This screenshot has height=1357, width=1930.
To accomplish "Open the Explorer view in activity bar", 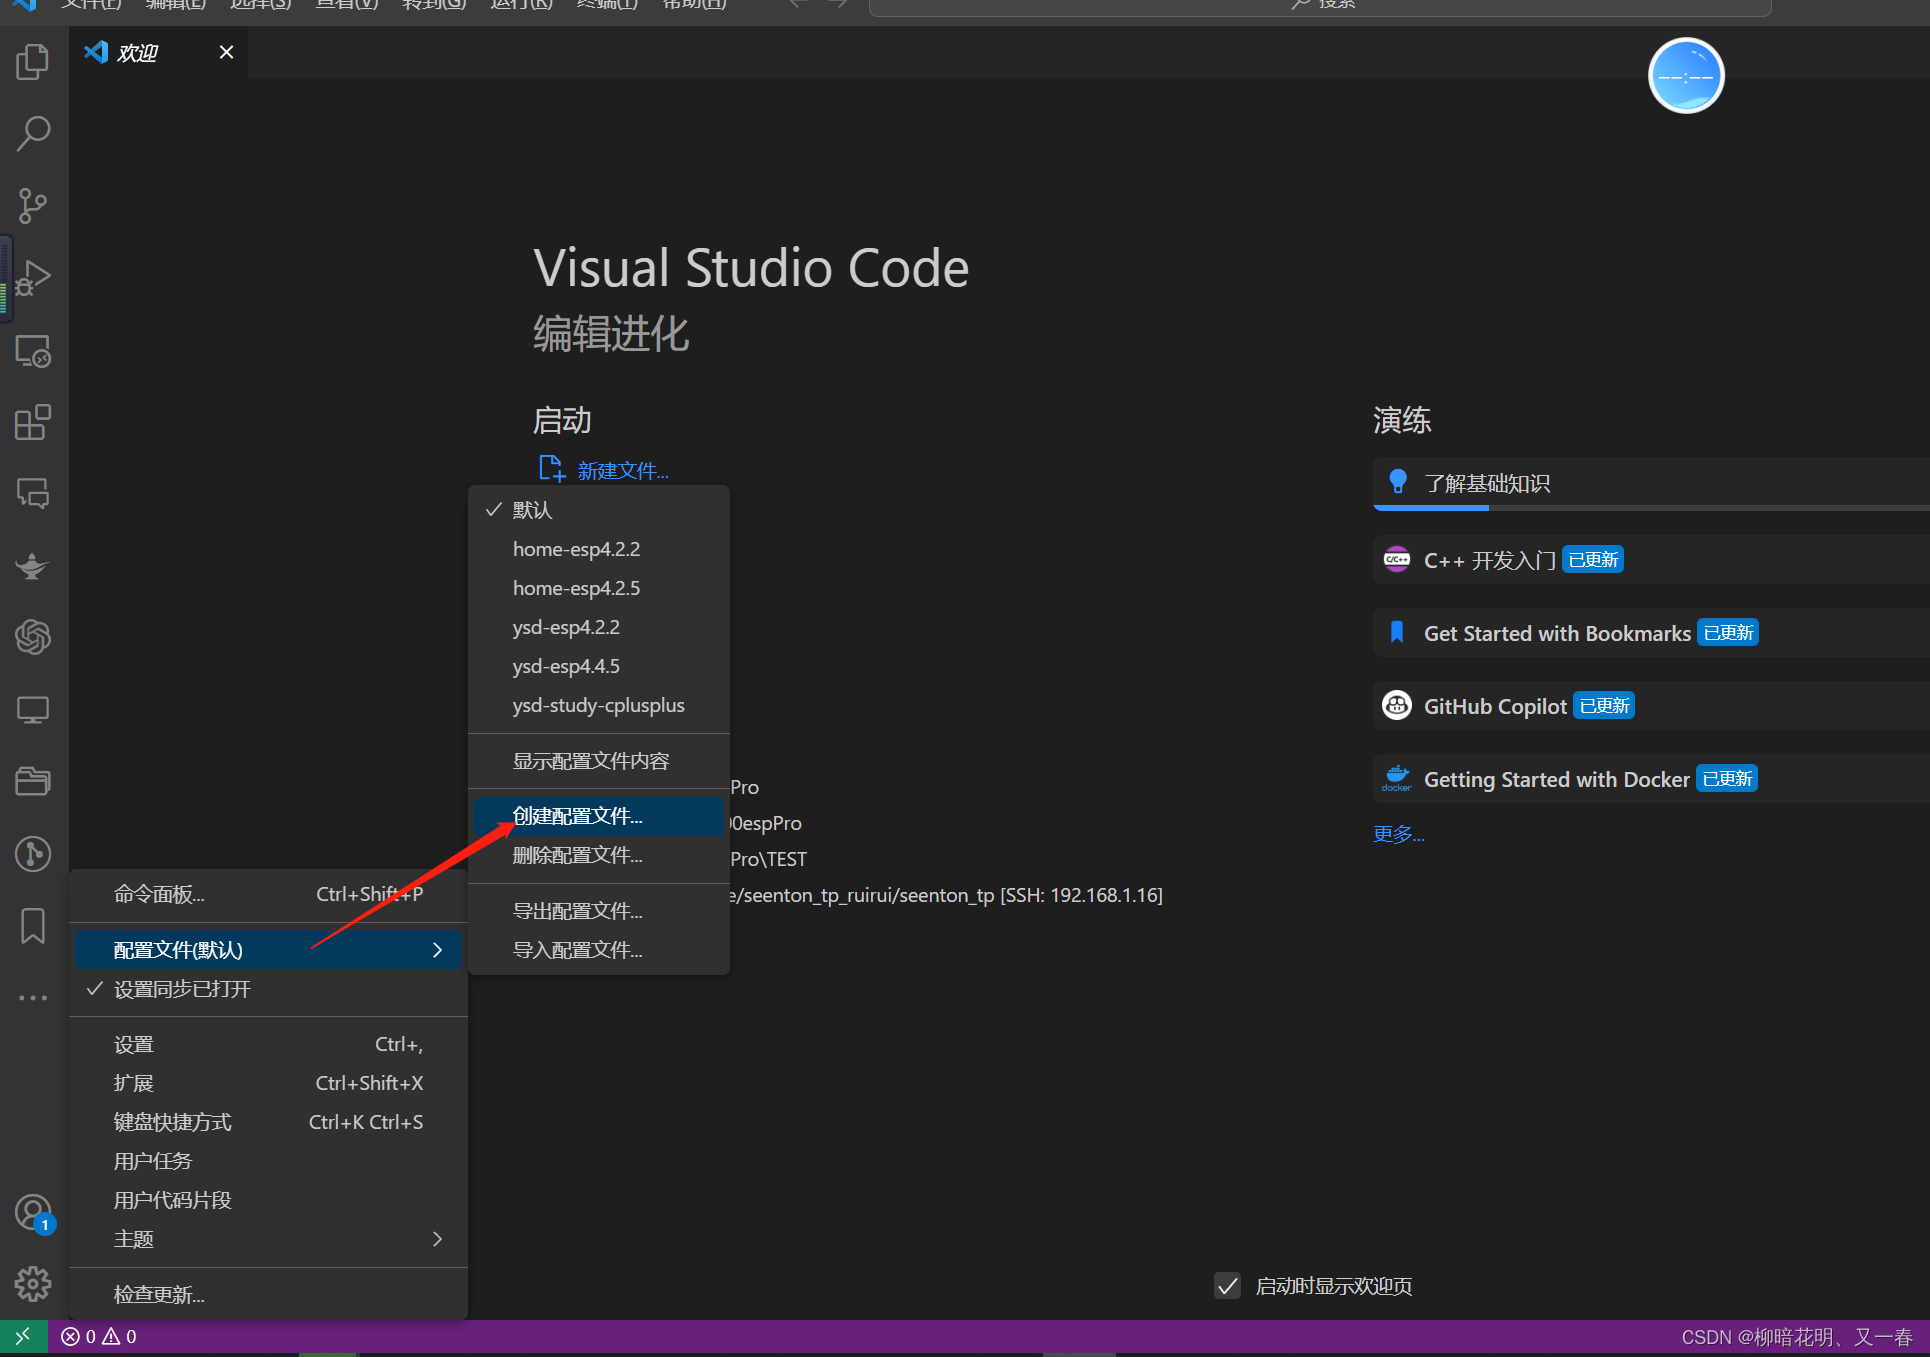I will click(x=33, y=62).
